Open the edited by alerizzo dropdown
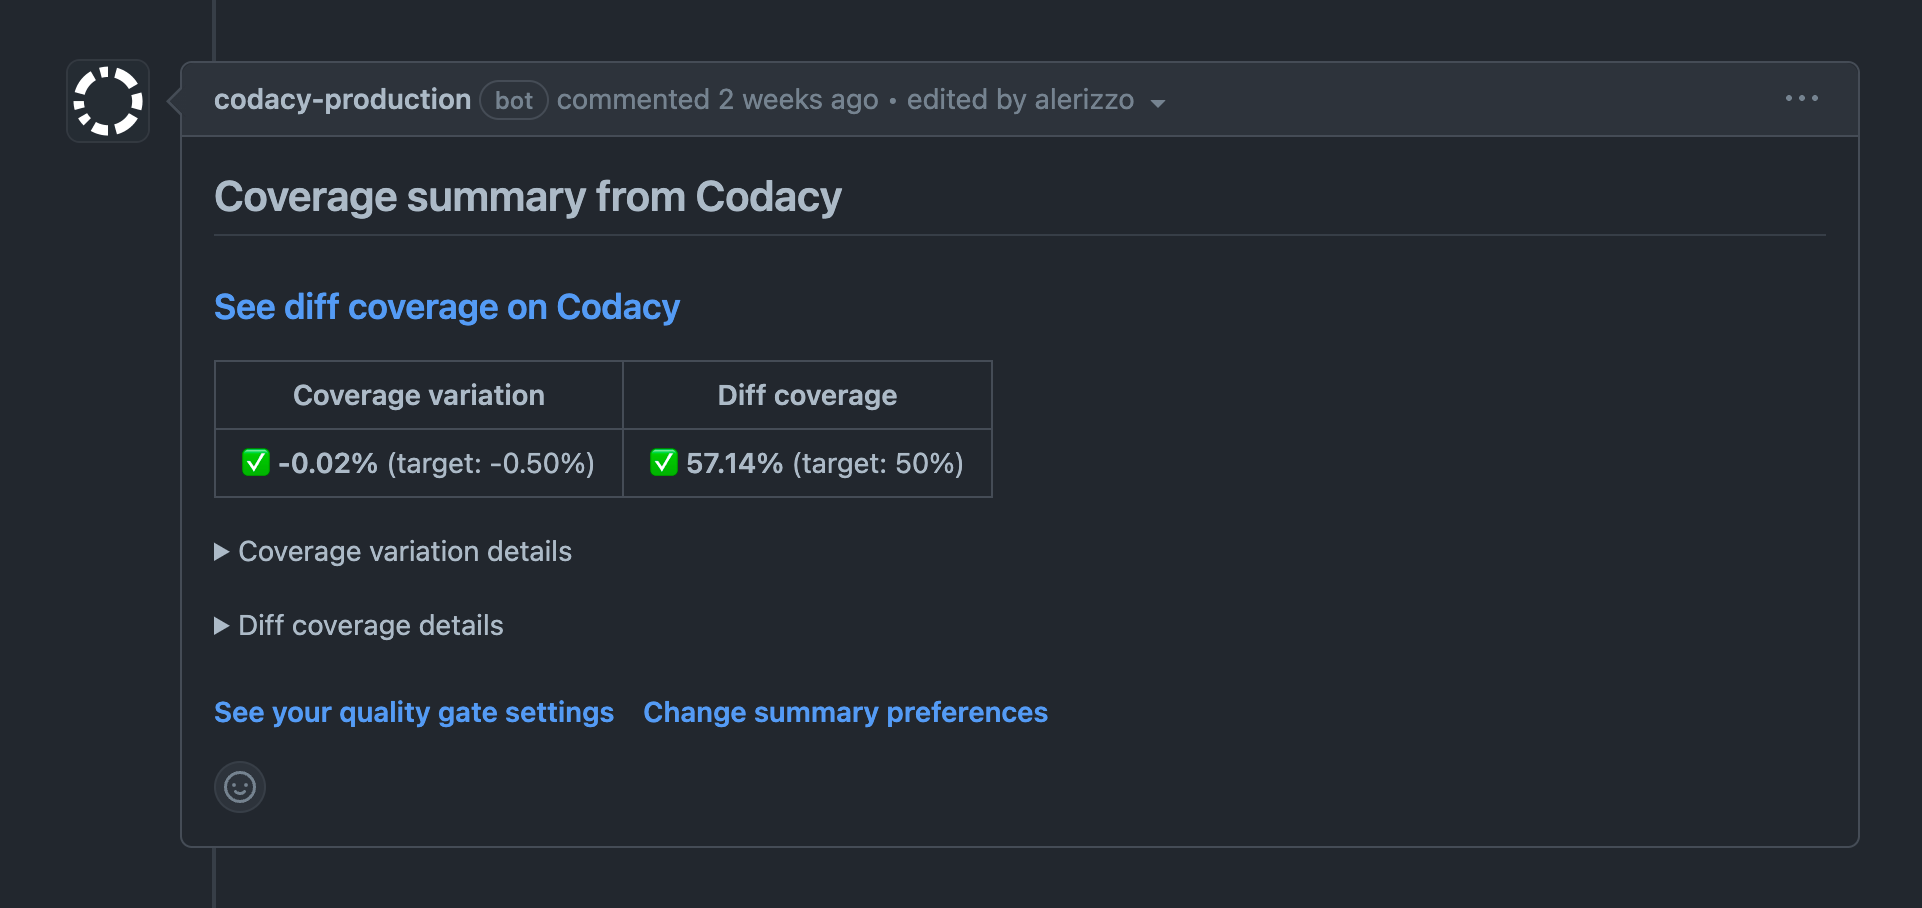Image resolution: width=1922 pixels, height=908 pixels. click(x=1158, y=102)
